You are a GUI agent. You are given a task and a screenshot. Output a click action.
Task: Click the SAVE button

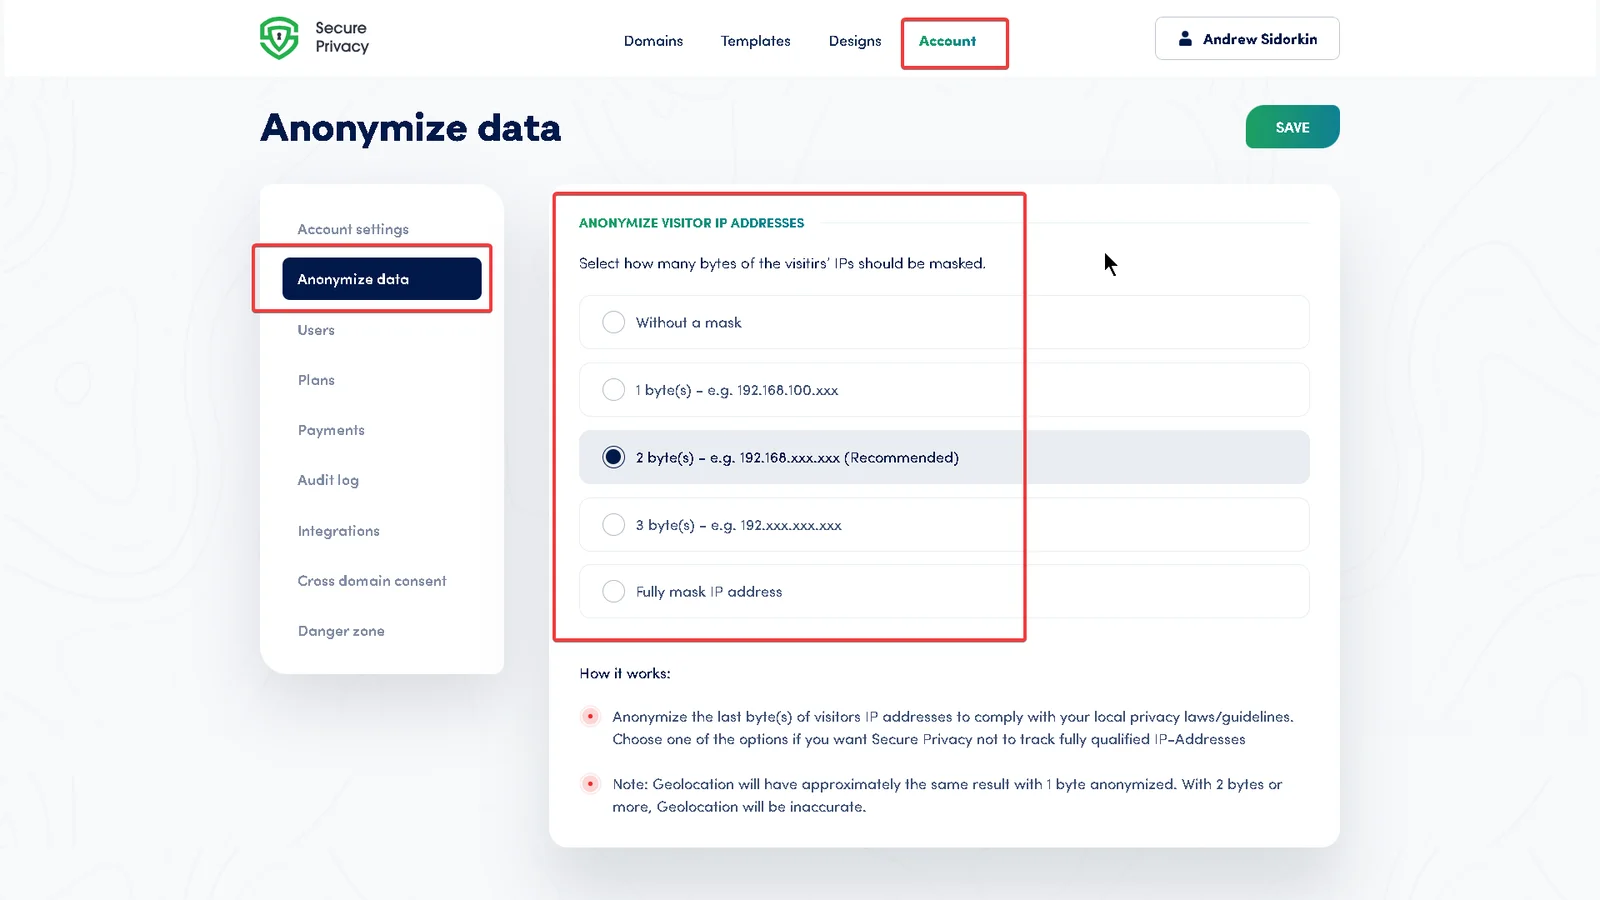tap(1292, 126)
